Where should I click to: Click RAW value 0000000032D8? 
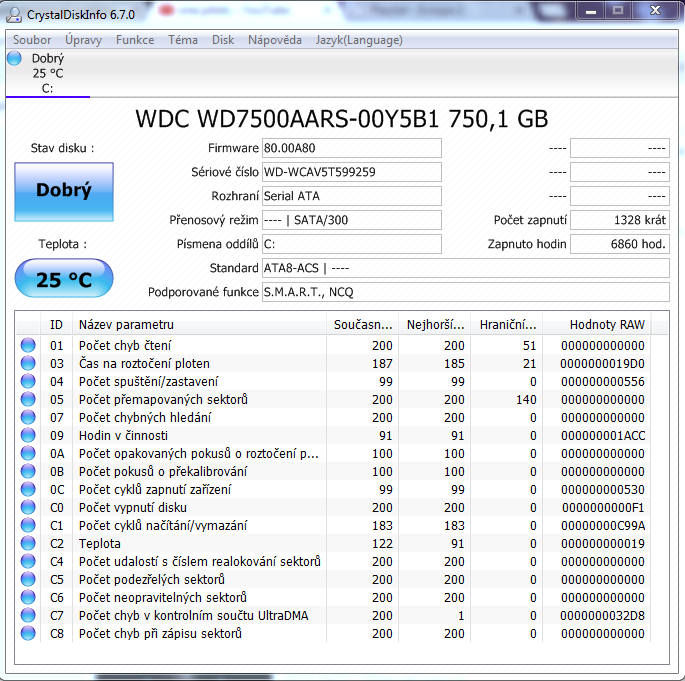pos(602,615)
